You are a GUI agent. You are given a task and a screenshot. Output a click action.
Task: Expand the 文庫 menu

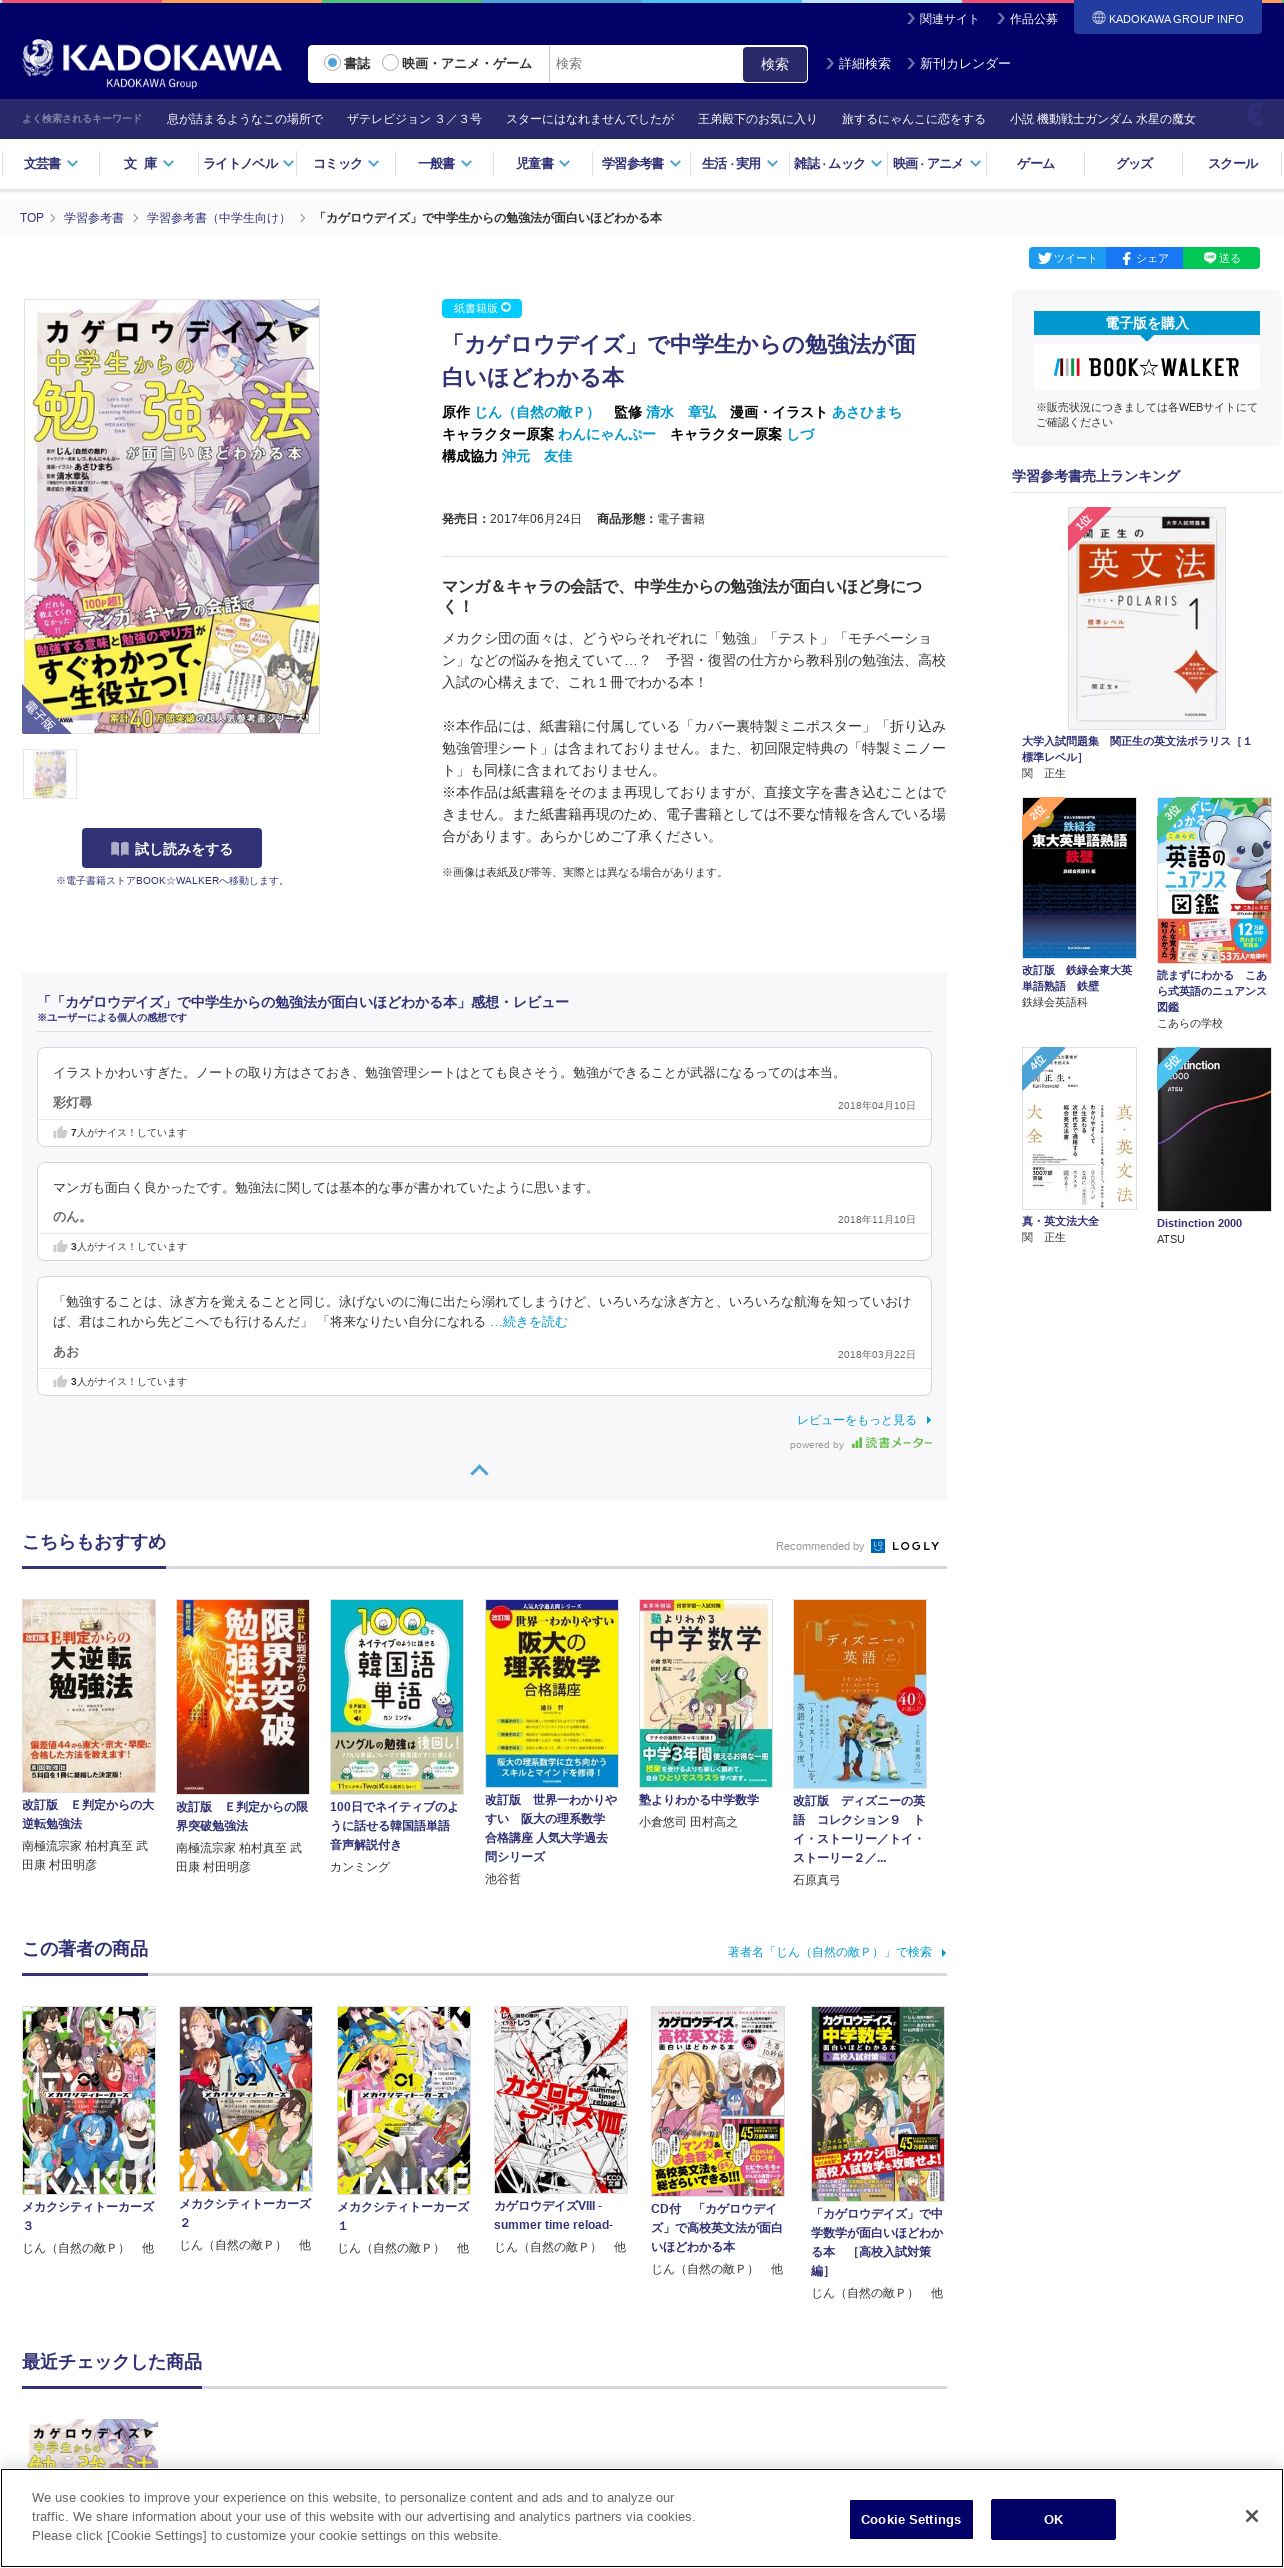148,163
